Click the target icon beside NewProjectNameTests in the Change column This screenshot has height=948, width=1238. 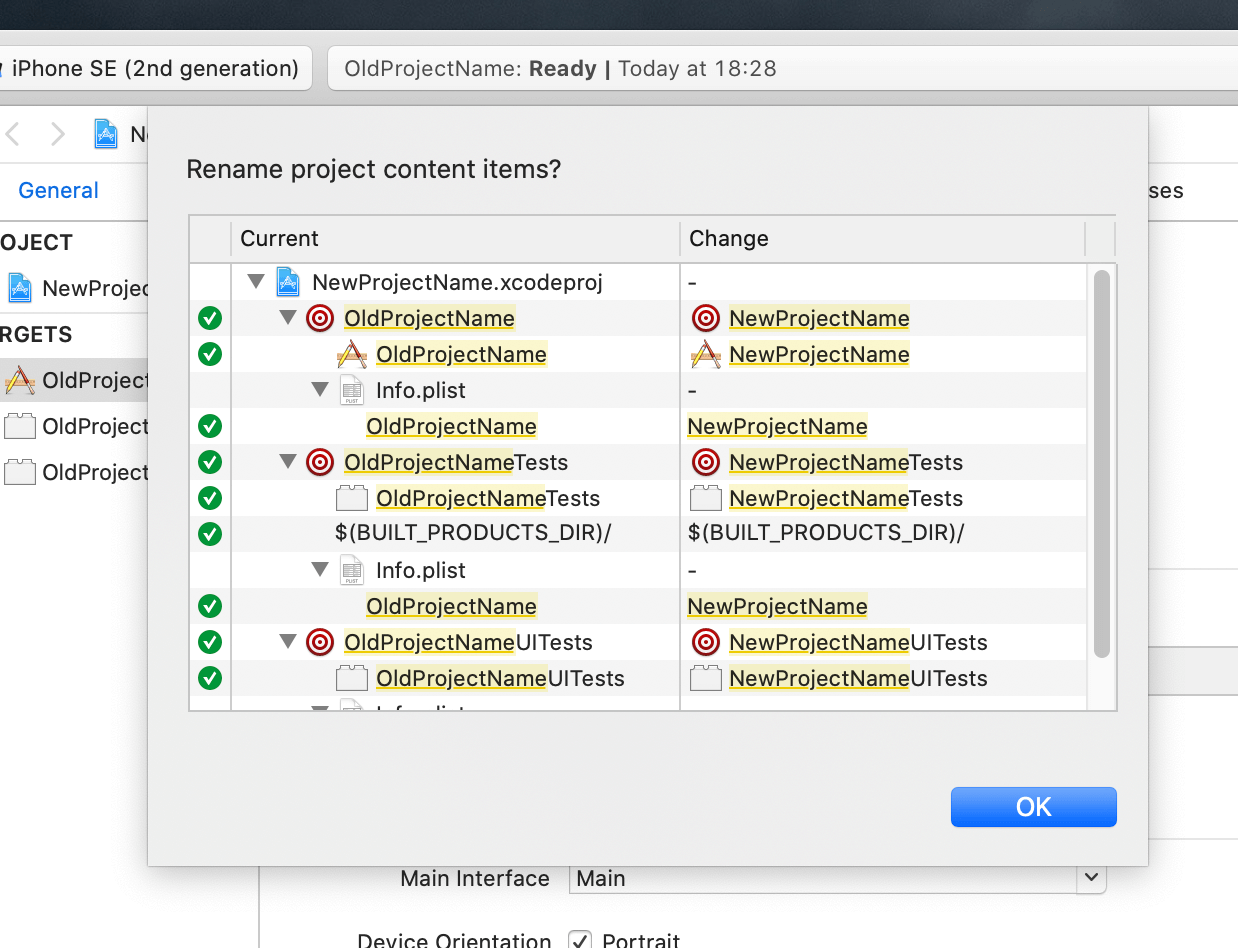[x=706, y=462]
